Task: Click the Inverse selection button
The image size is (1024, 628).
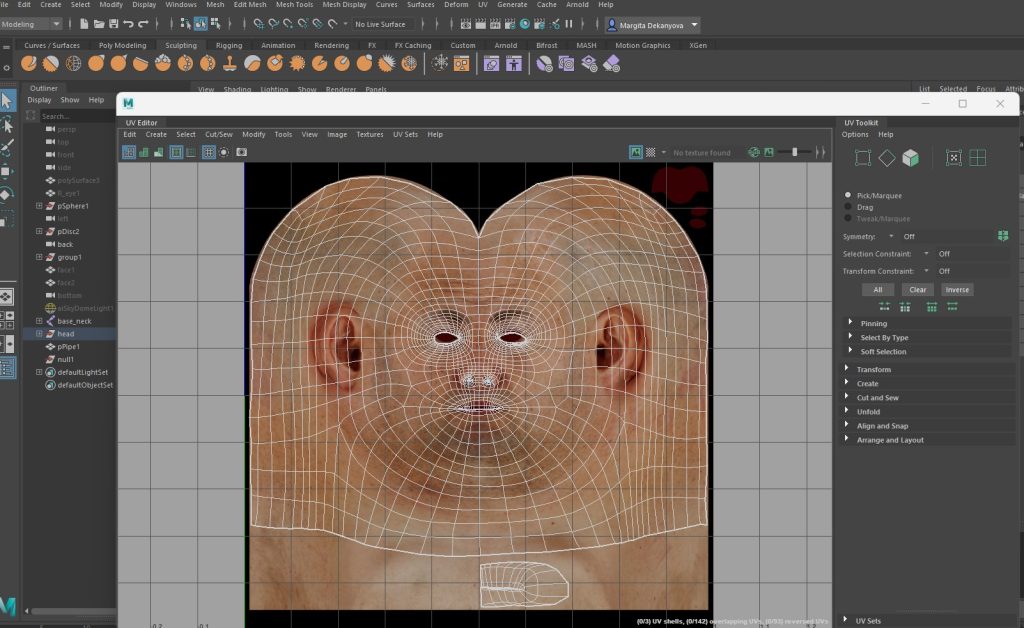Action: pyautogui.click(x=957, y=290)
